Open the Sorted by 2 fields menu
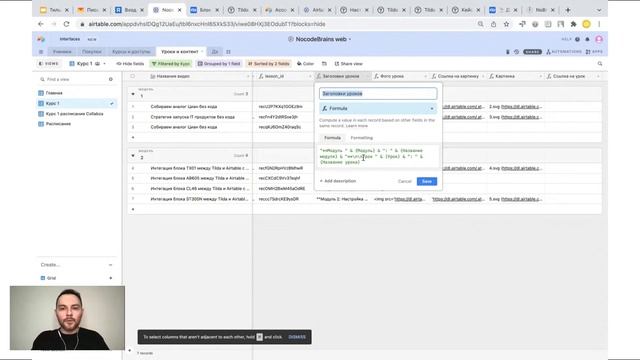The width and height of the screenshot is (640, 360). pos(269,64)
